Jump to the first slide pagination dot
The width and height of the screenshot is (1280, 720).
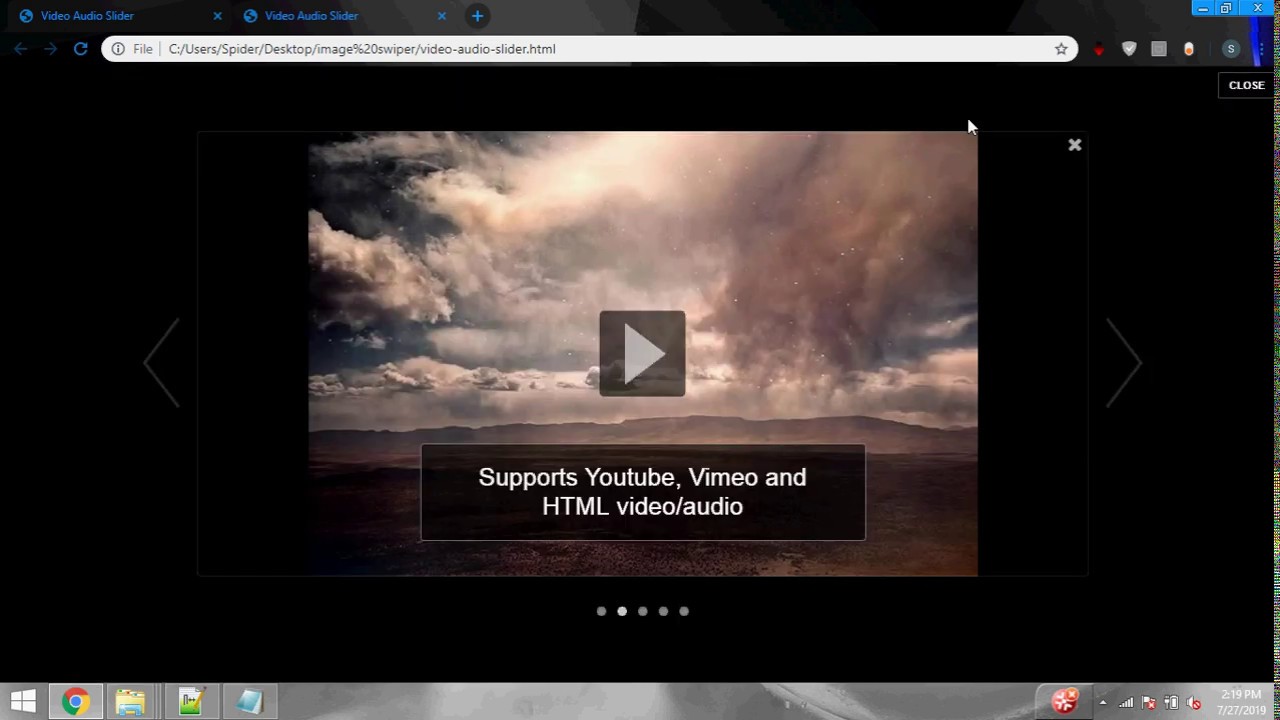601,611
